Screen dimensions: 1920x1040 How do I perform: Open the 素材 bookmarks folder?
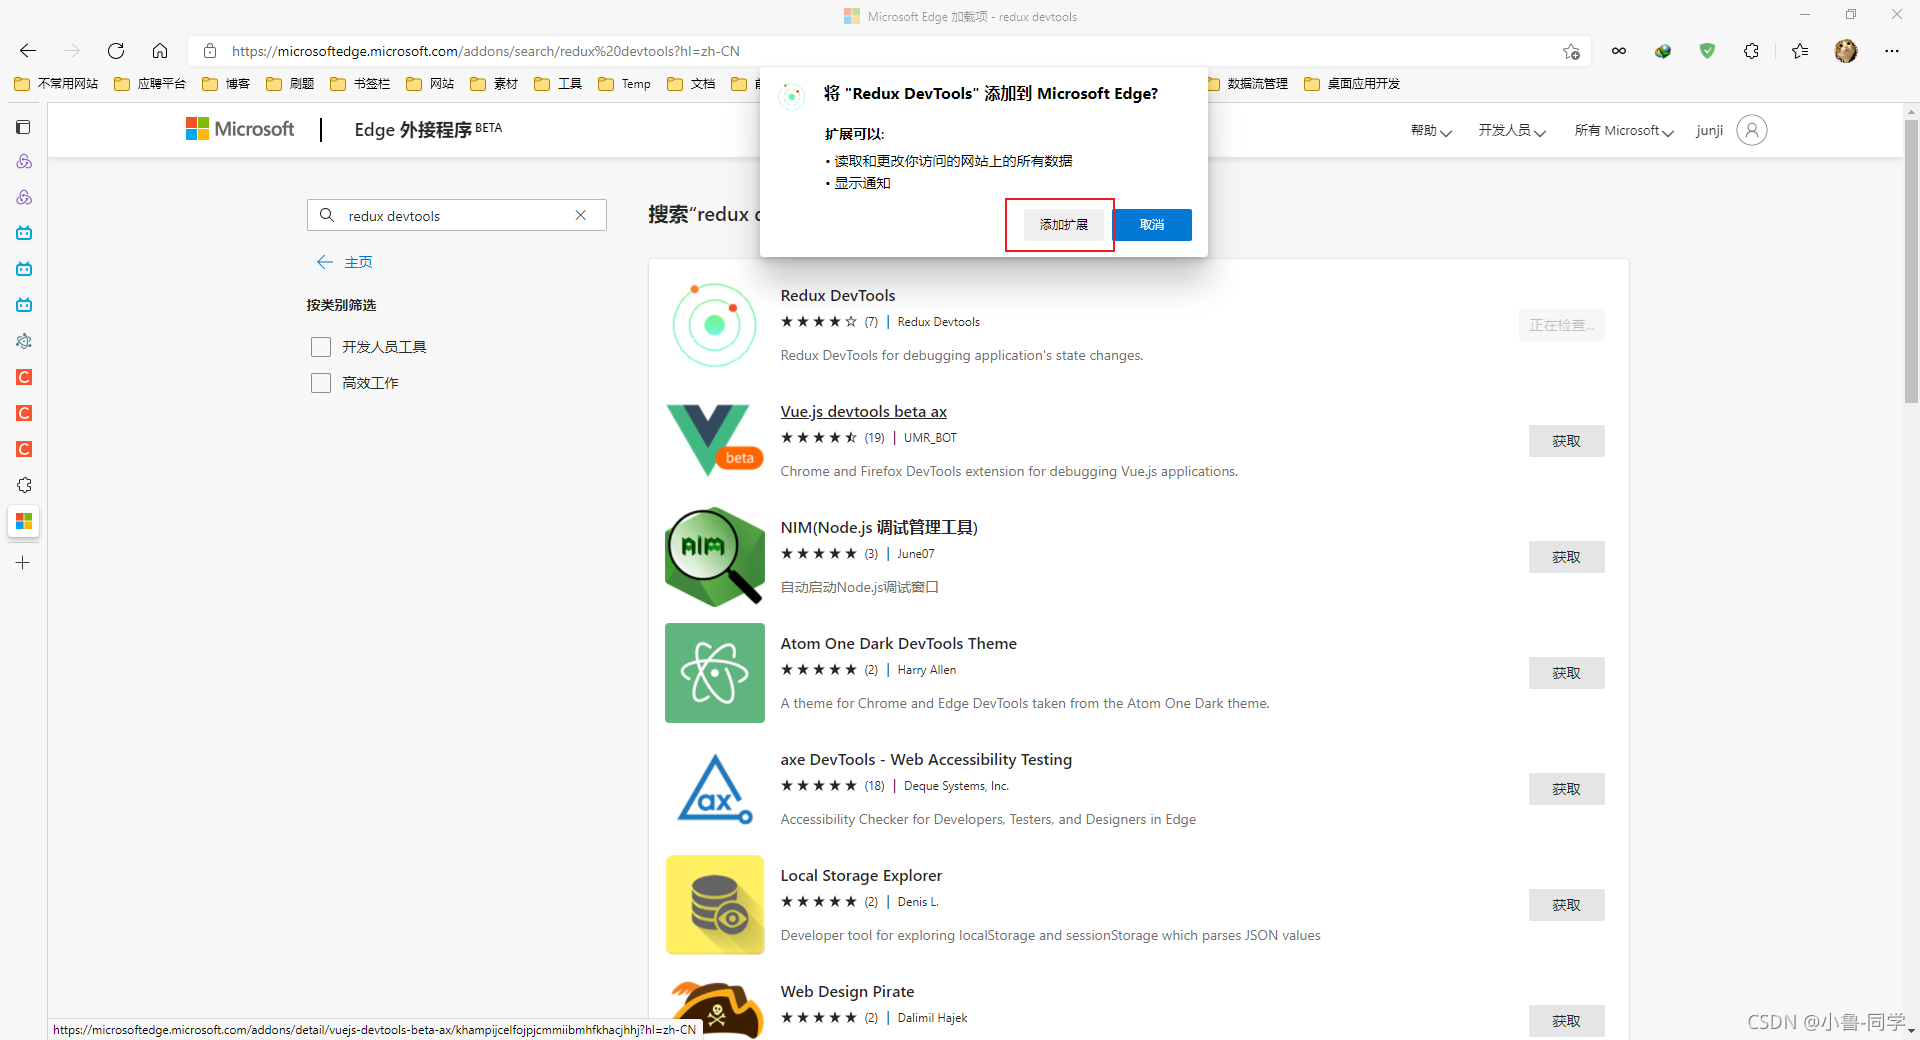click(494, 84)
